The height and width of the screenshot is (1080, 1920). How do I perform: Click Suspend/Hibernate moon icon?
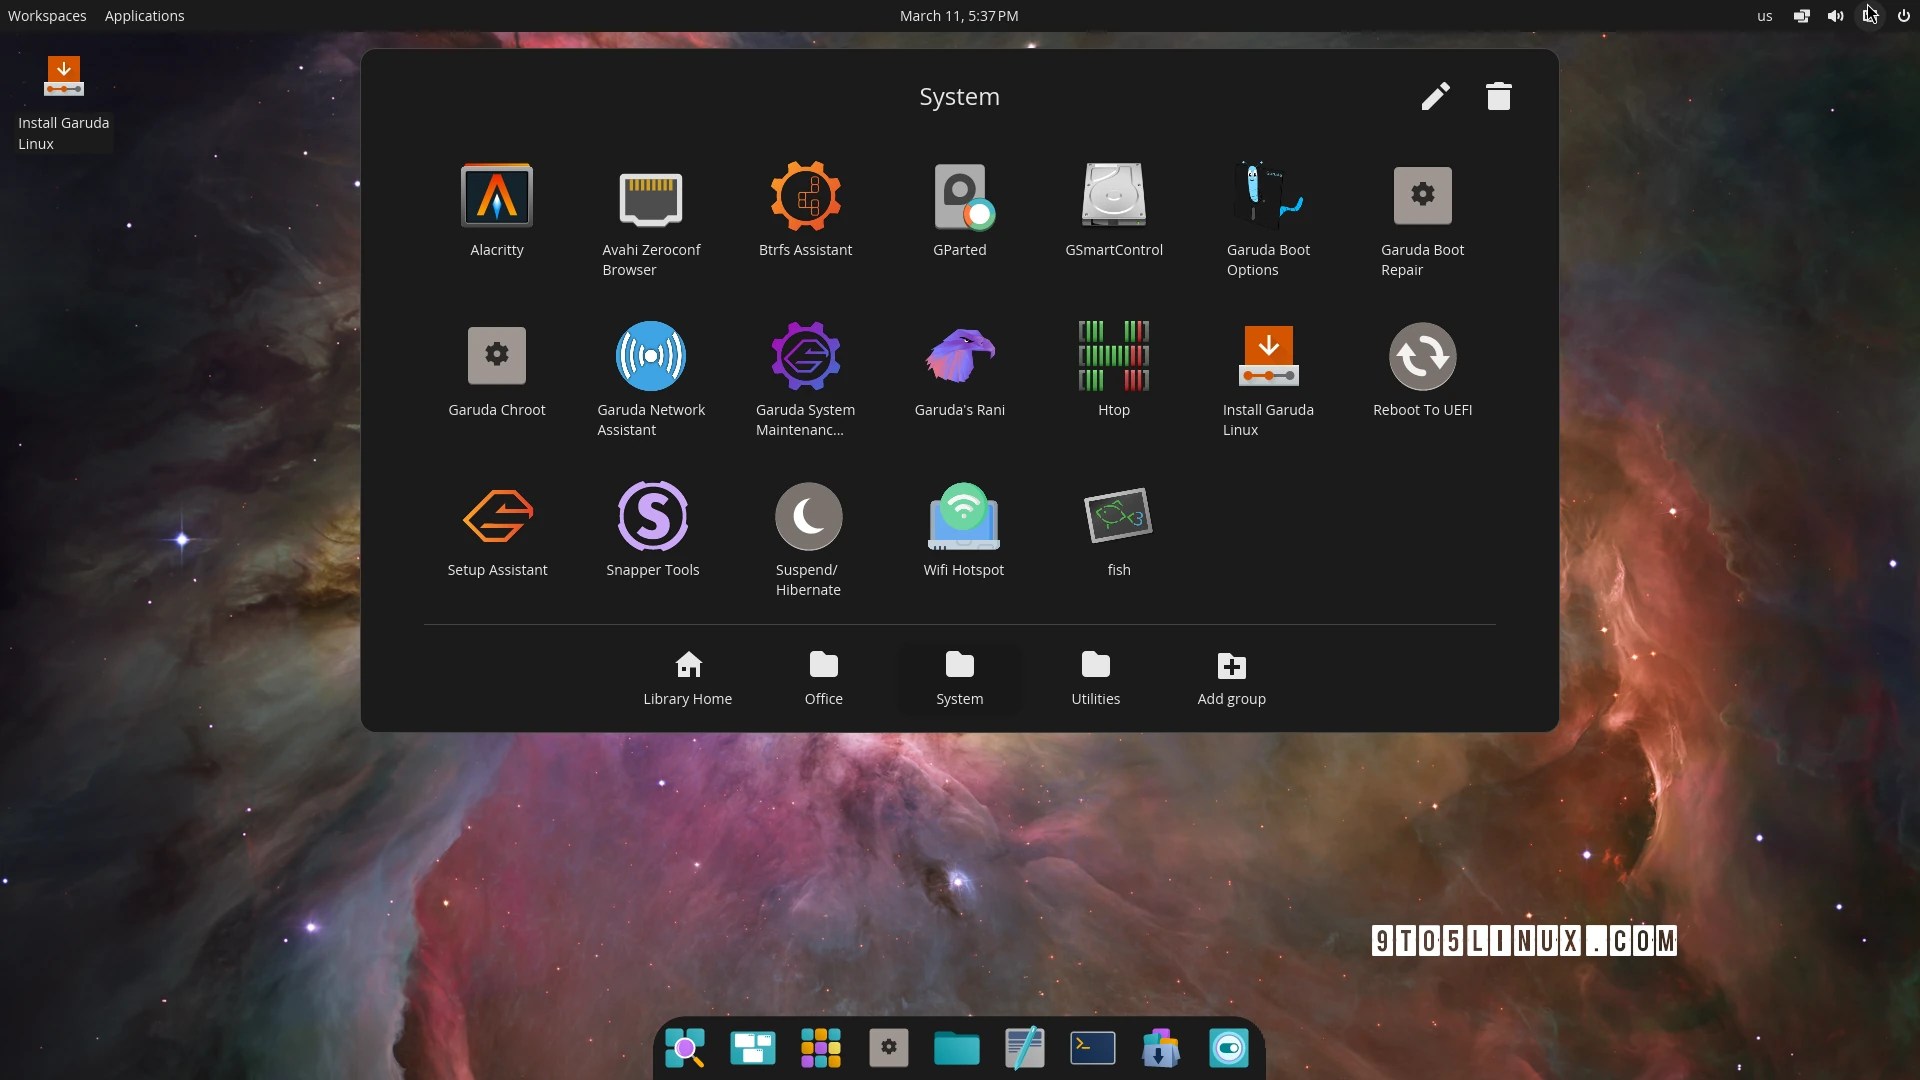pos(808,517)
